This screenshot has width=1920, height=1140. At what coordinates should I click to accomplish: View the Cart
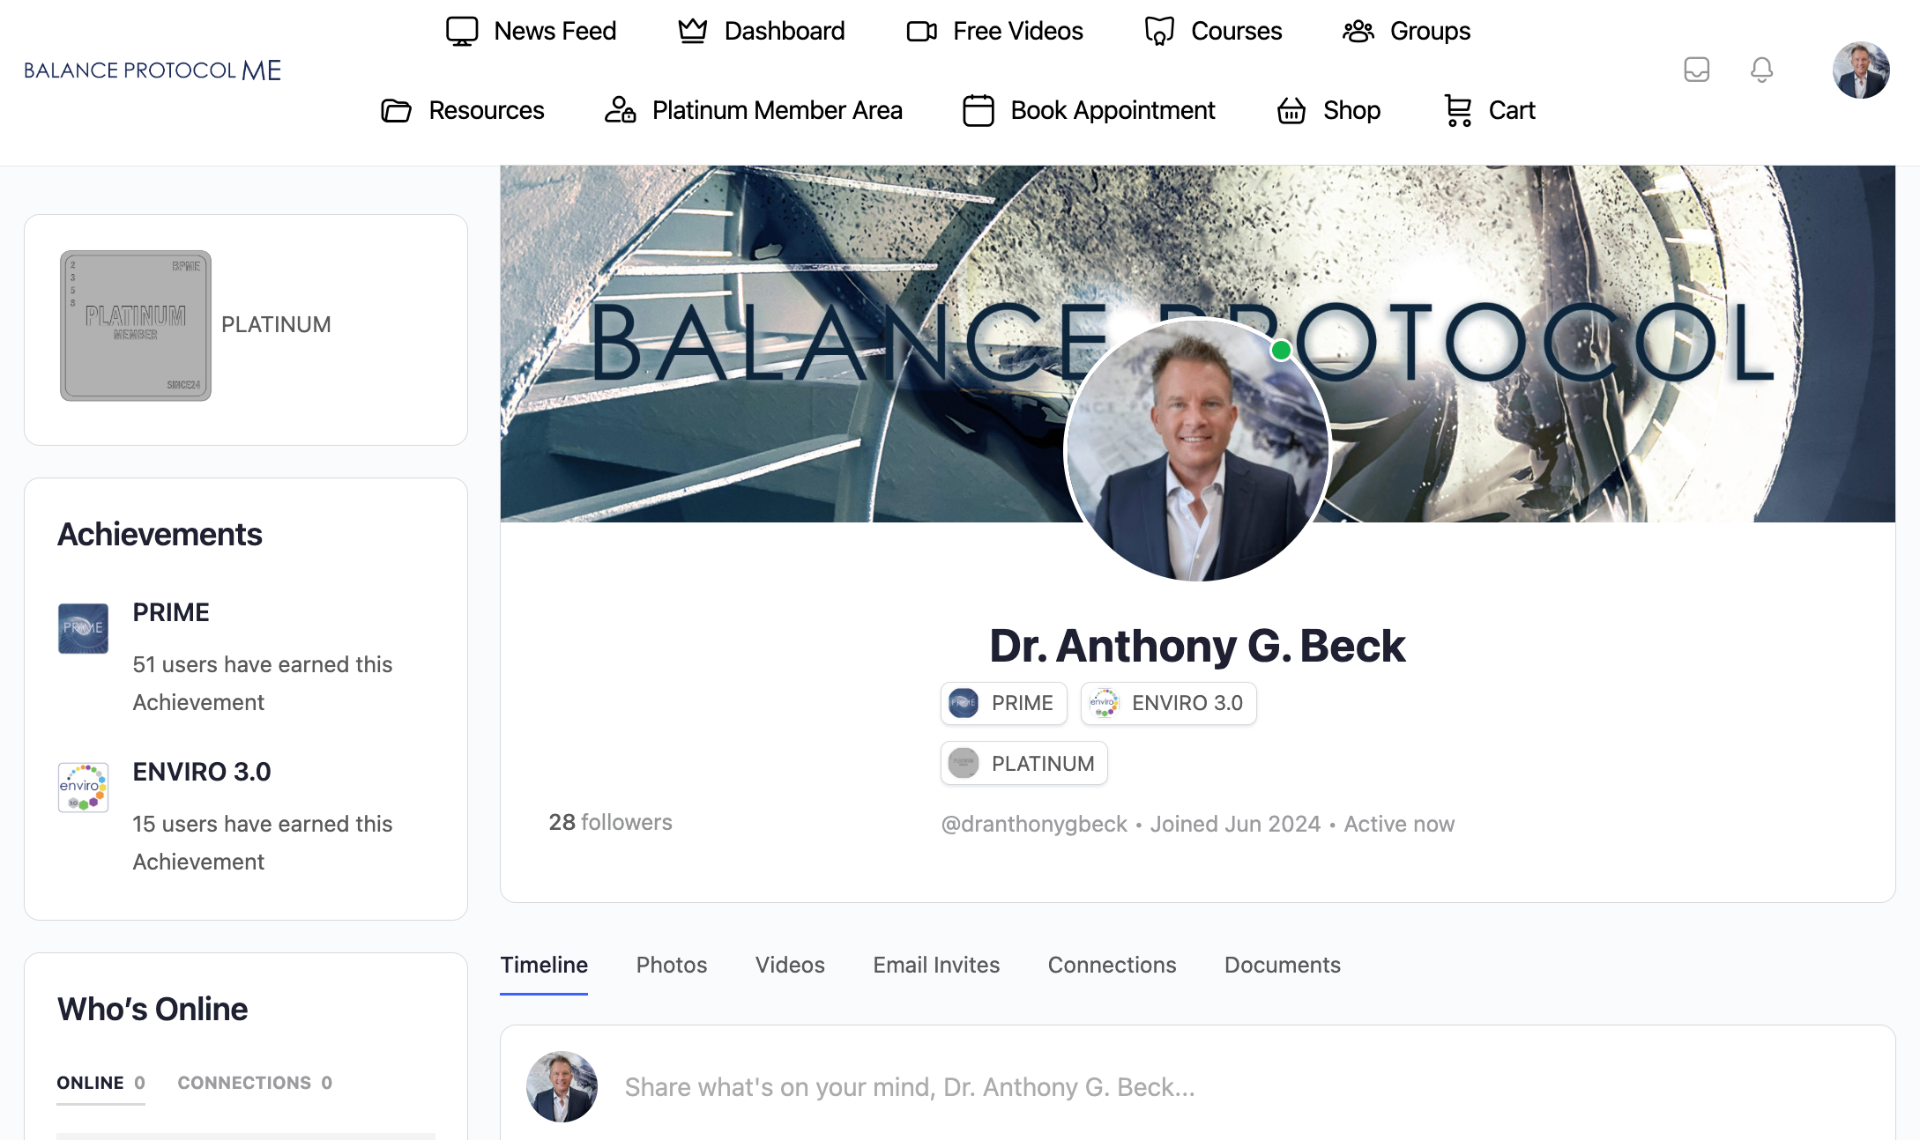click(x=1489, y=110)
